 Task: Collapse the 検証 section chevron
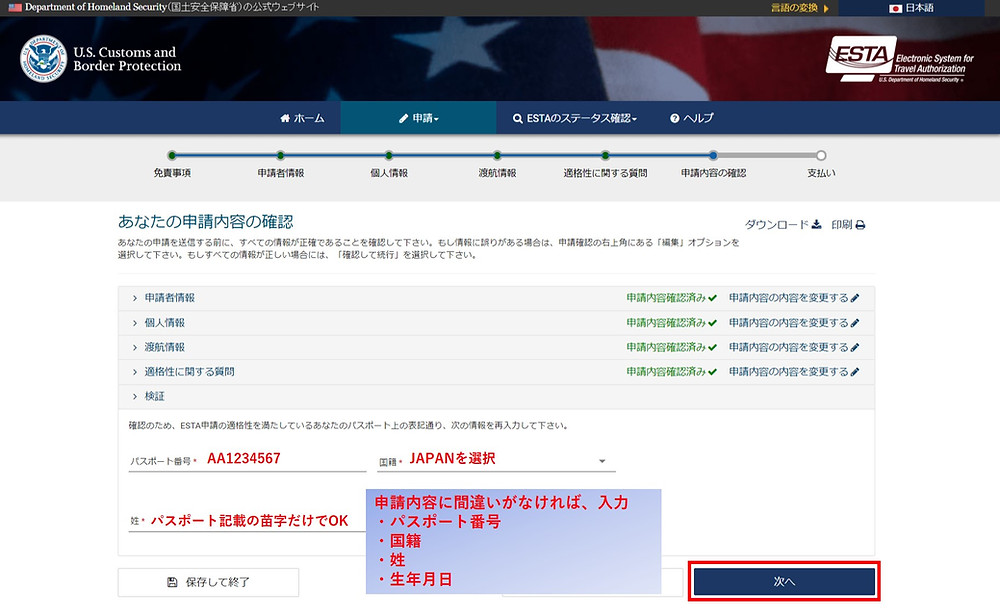tap(135, 397)
